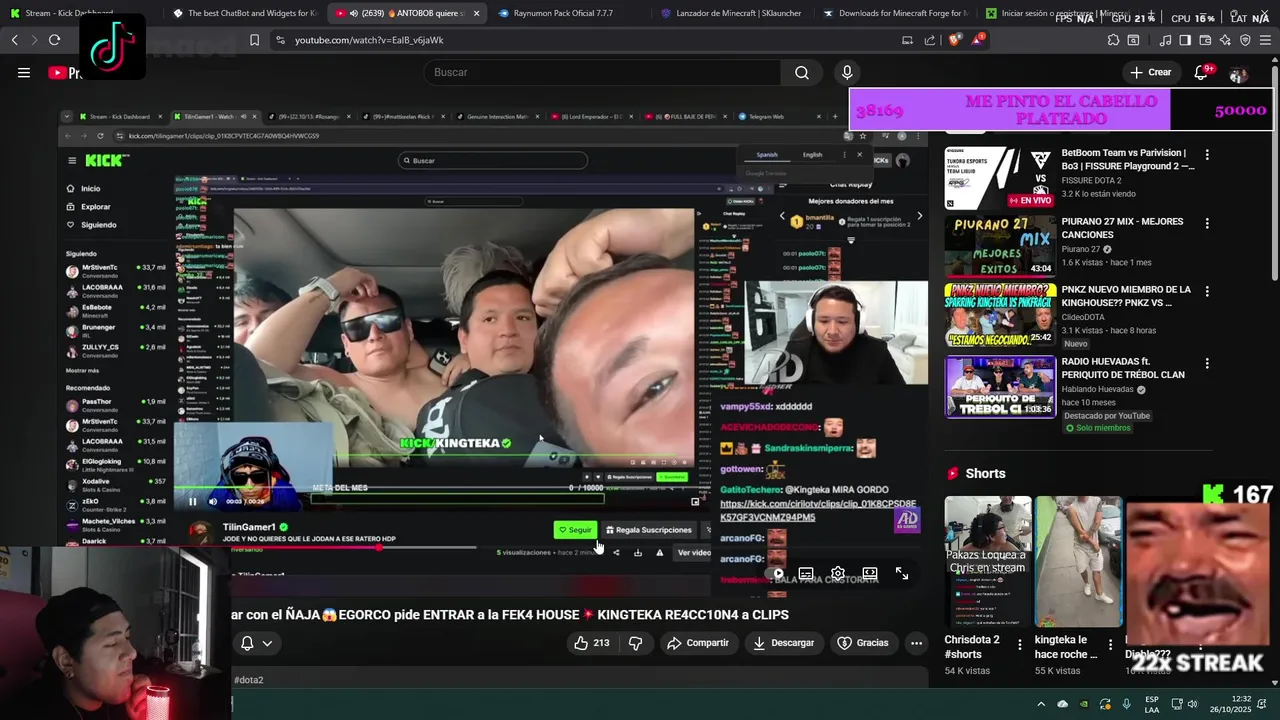Image resolution: width=1280 pixels, height=720 pixels.
Task: Bookmark this page in address bar
Action: tap(254, 40)
